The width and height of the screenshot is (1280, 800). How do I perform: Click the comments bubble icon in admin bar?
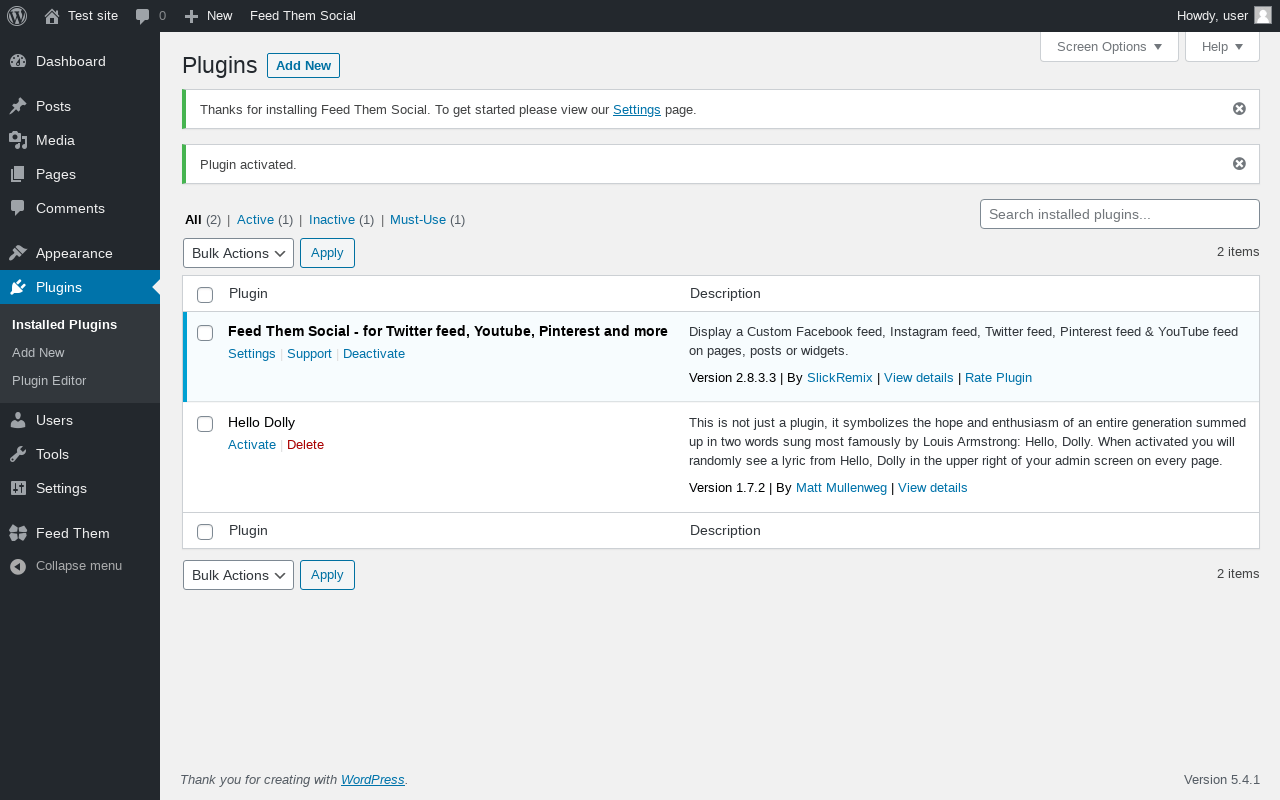point(142,16)
